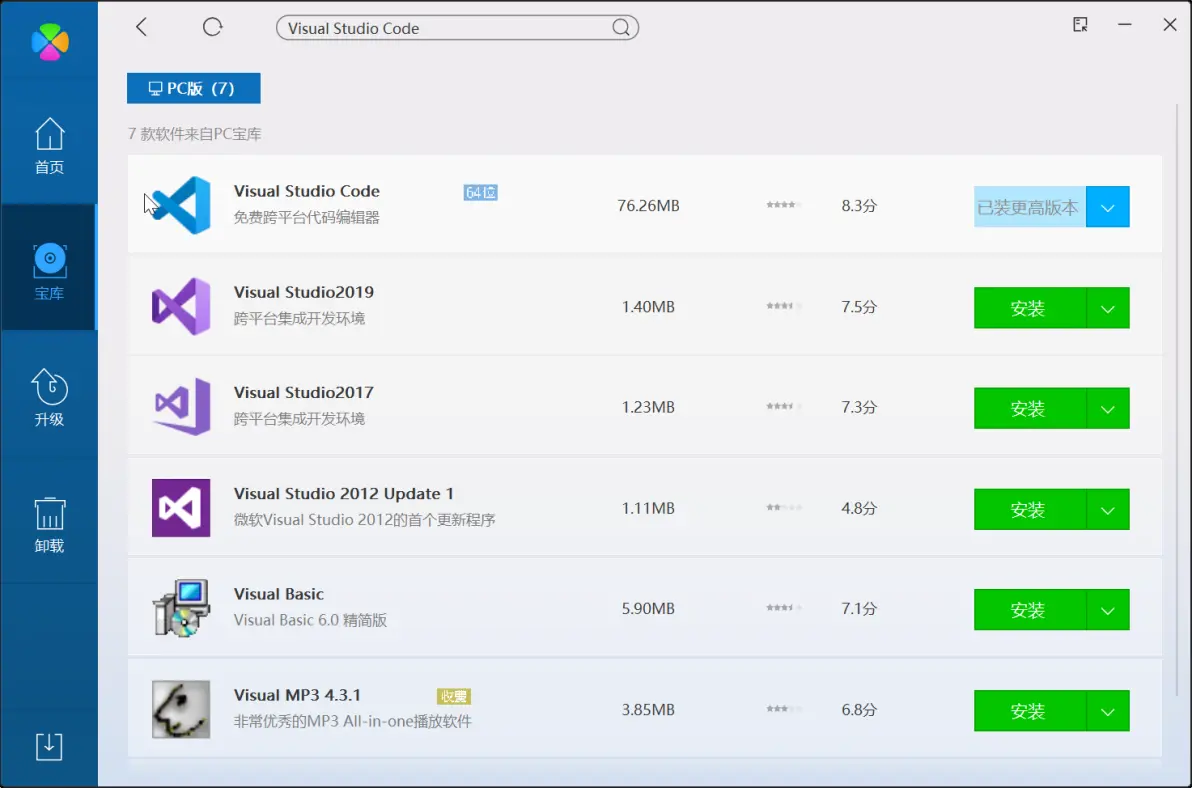
Task: Open the Visual Studio2019 title link
Action: pos(303,292)
